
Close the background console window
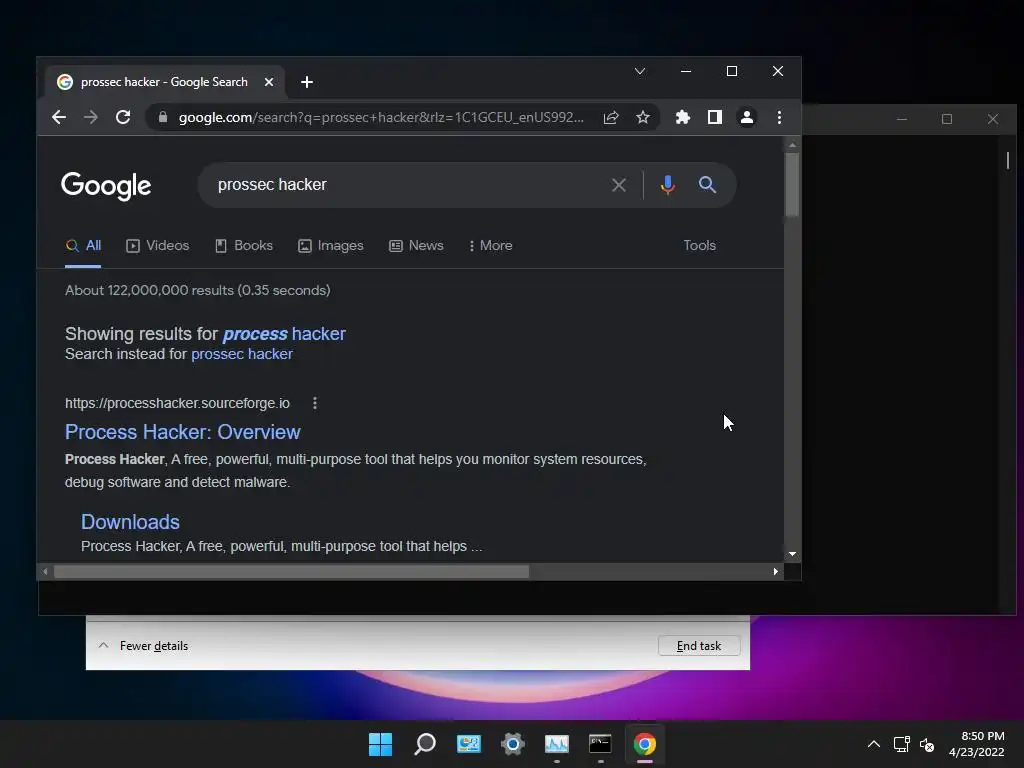tap(993, 119)
